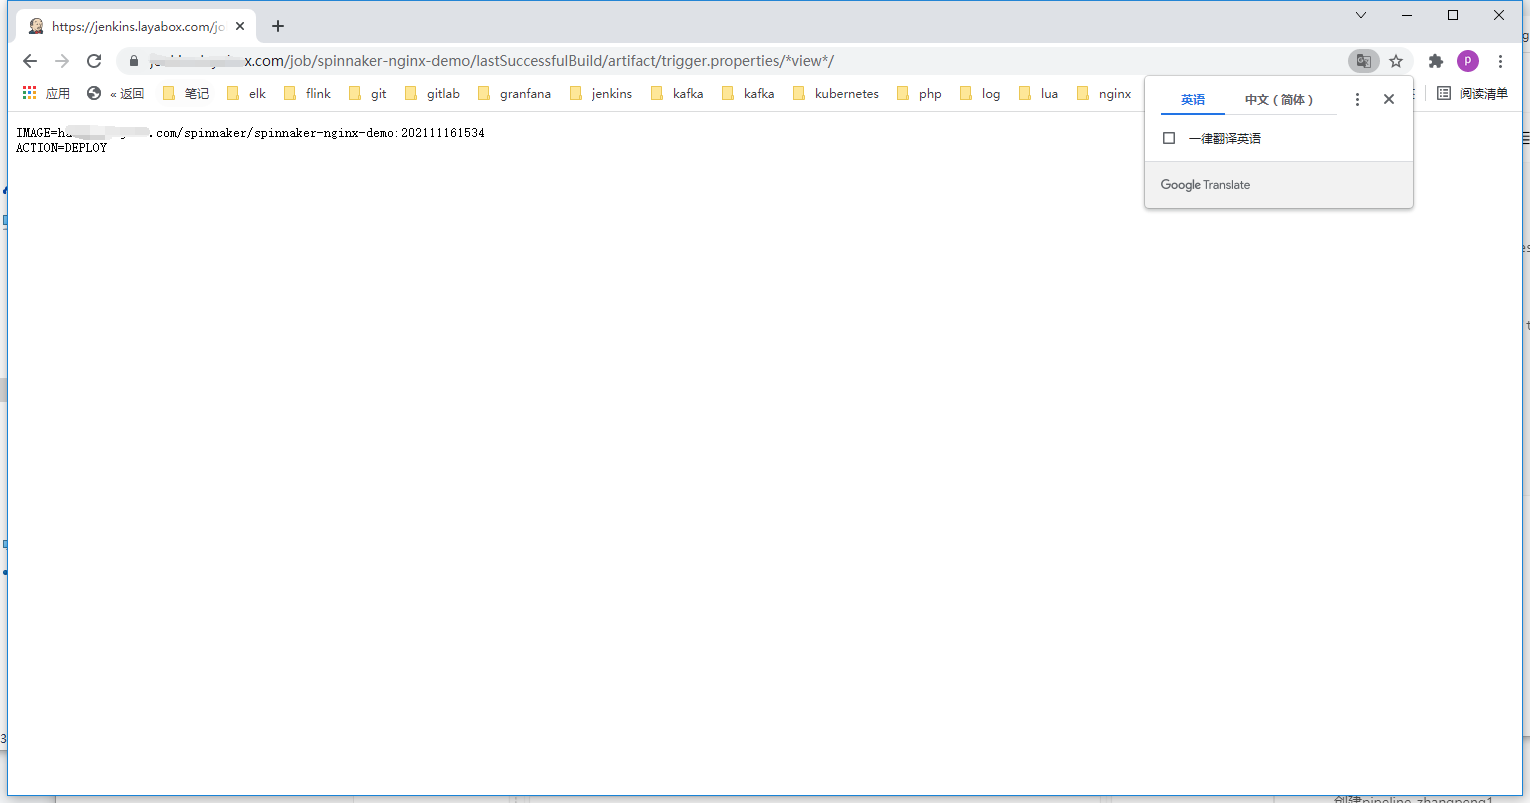1530x803 pixels.
Task: Close the Google Translate popup
Action: 1389,99
